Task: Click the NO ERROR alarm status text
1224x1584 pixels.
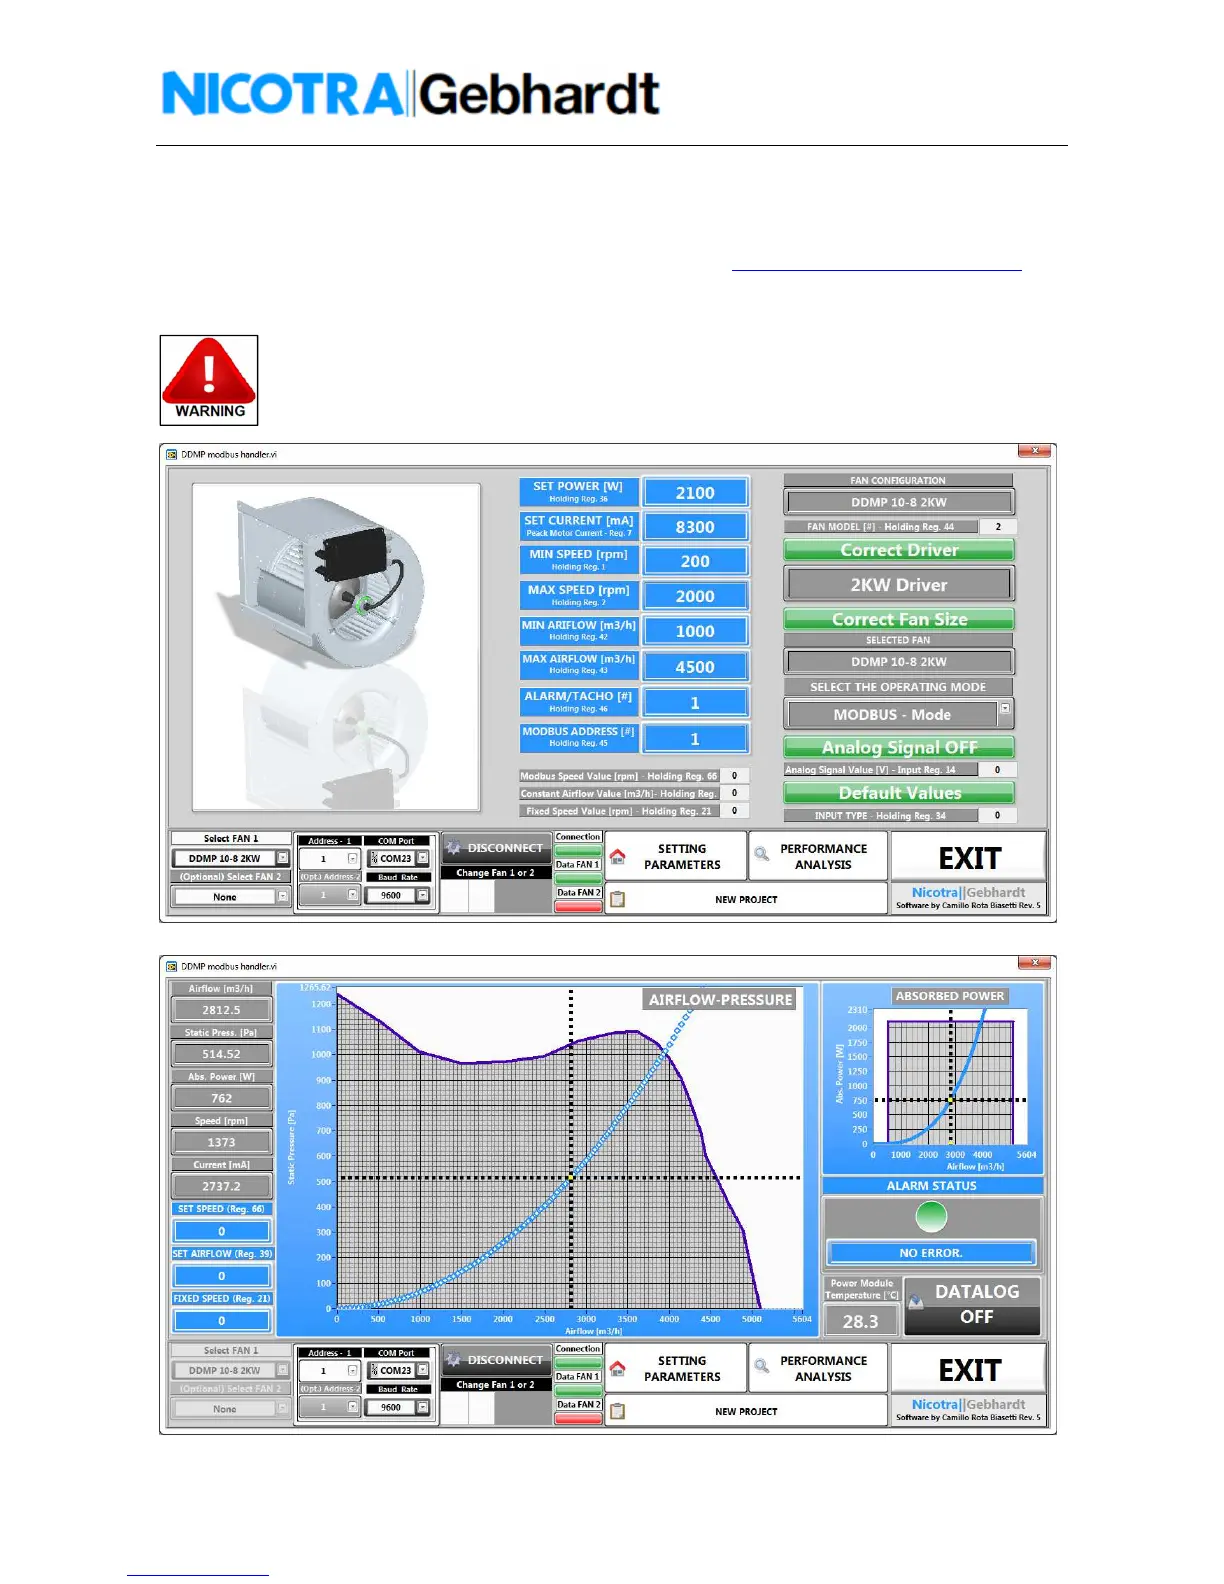Action: coord(931,1252)
